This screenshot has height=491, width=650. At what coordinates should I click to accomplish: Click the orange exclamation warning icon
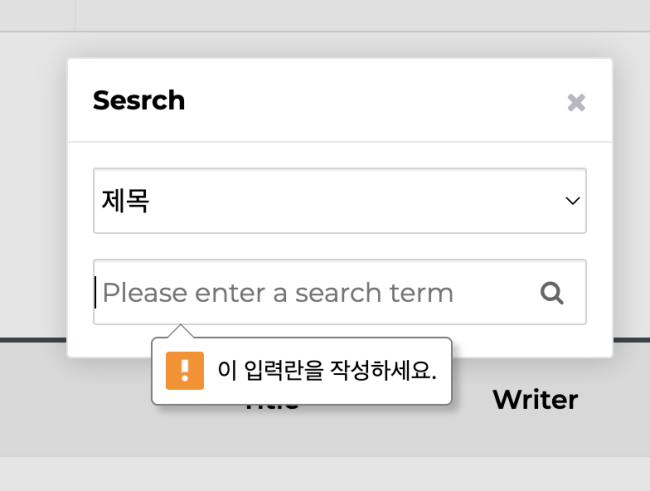[x=185, y=370]
